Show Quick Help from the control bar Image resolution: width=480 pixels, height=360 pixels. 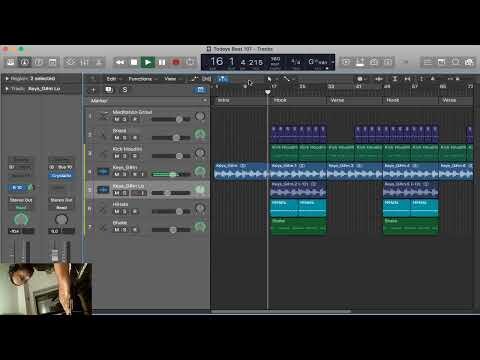pyautogui.click(x=39, y=62)
